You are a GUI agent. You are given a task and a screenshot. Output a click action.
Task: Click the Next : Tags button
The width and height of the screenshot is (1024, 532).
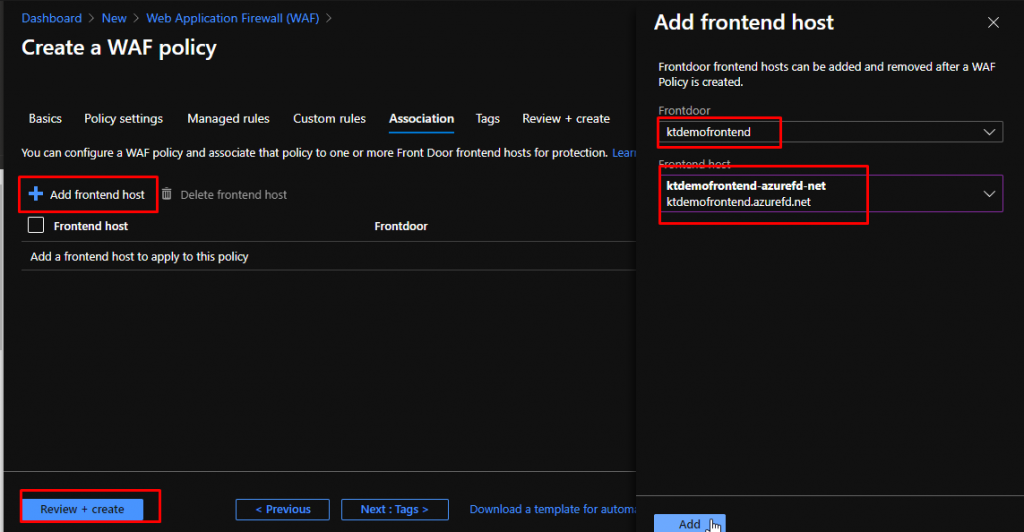[x=394, y=509]
